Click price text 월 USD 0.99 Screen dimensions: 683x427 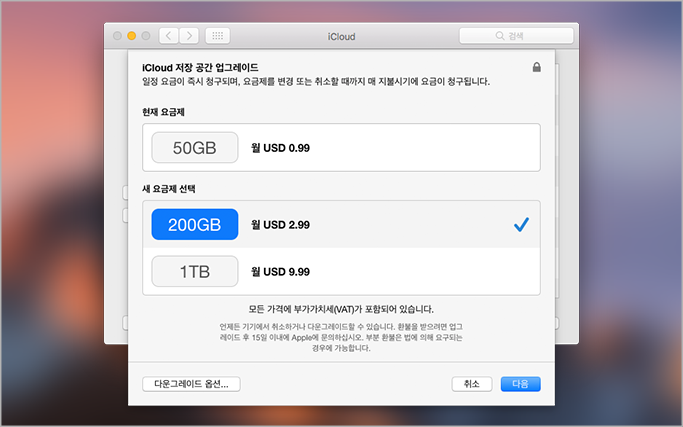pyautogui.click(x=280, y=148)
